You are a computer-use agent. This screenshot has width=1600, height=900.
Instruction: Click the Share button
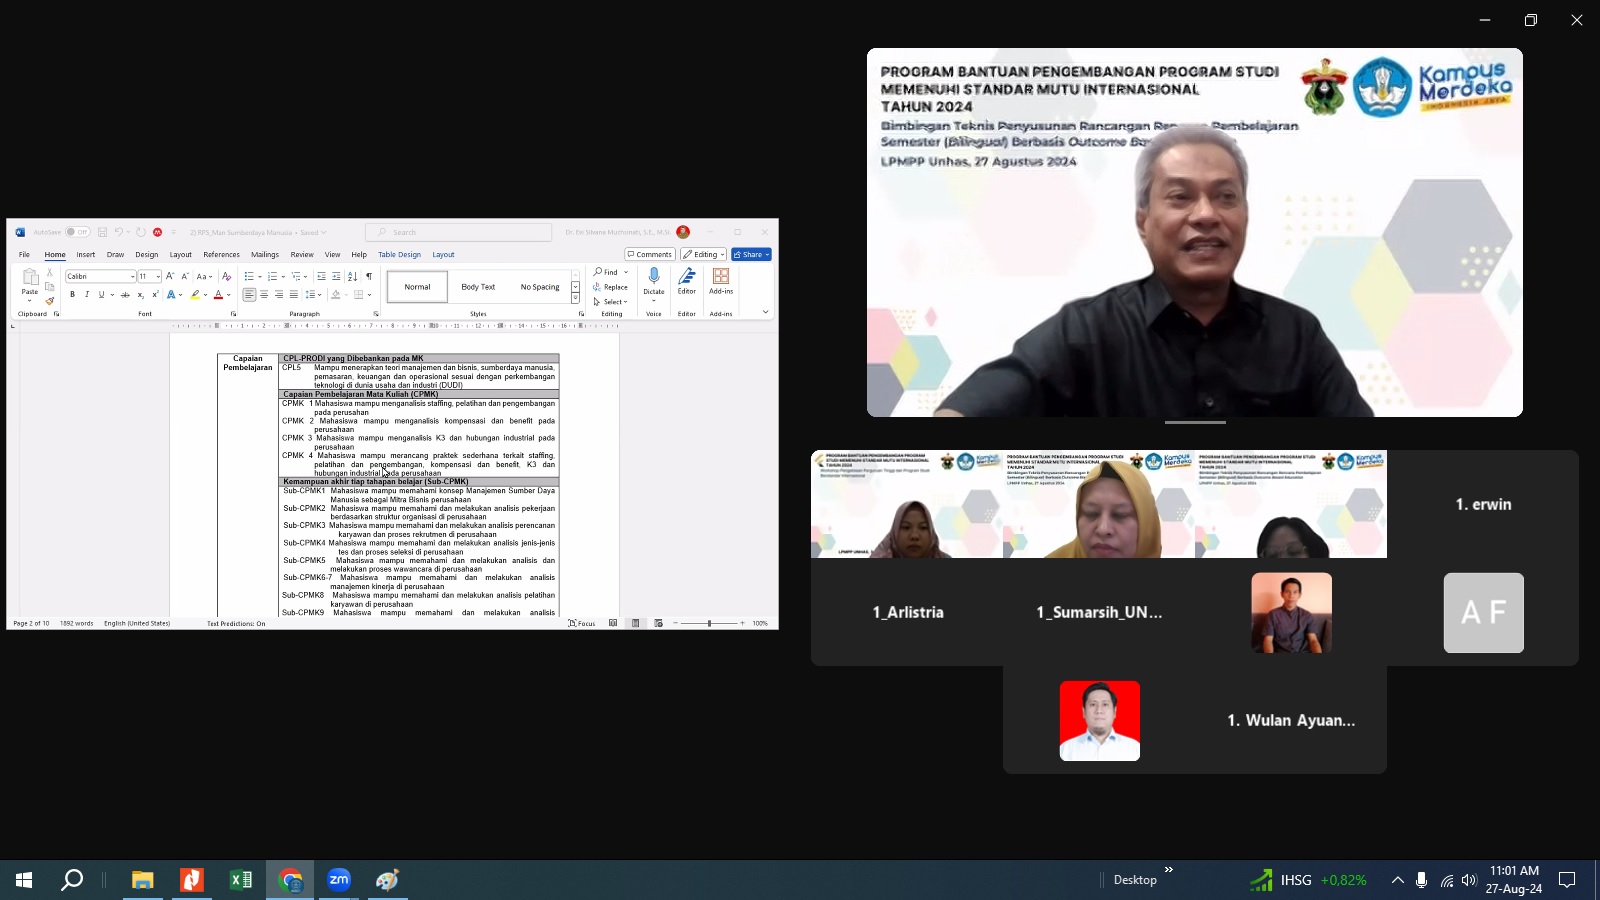coord(750,254)
